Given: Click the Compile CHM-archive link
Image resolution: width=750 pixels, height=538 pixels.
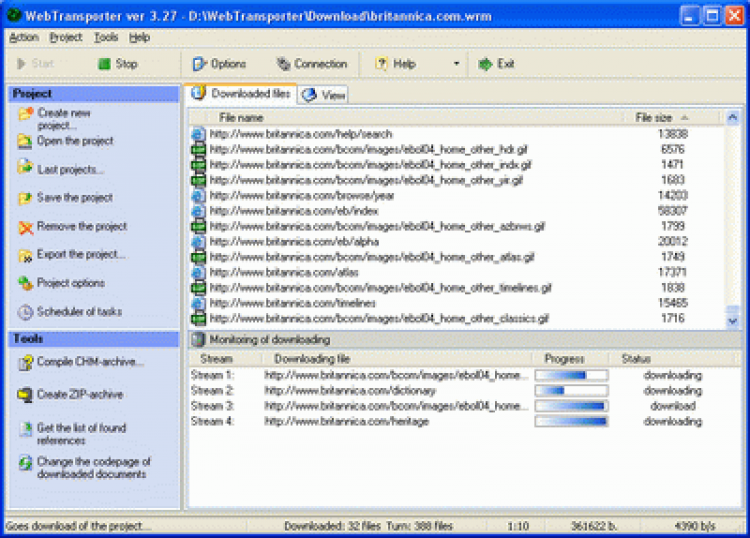Looking at the screenshot, I should (90, 362).
